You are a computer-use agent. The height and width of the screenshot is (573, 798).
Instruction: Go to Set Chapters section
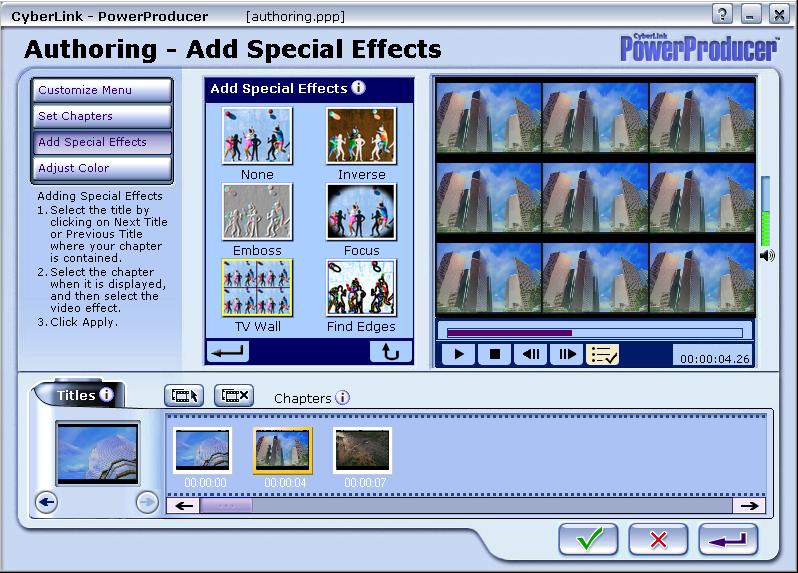point(101,116)
